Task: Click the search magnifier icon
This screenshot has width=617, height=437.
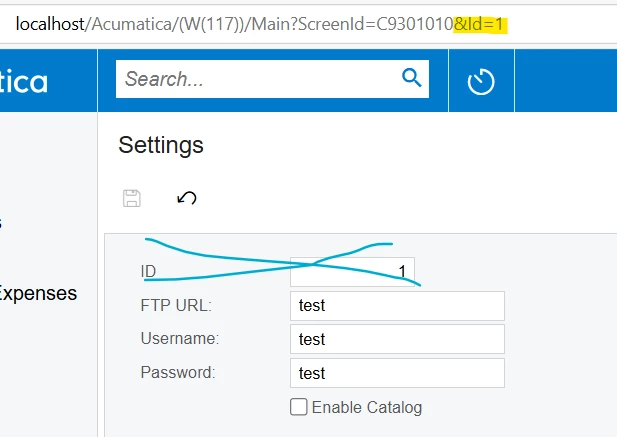Action: (x=411, y=78)
